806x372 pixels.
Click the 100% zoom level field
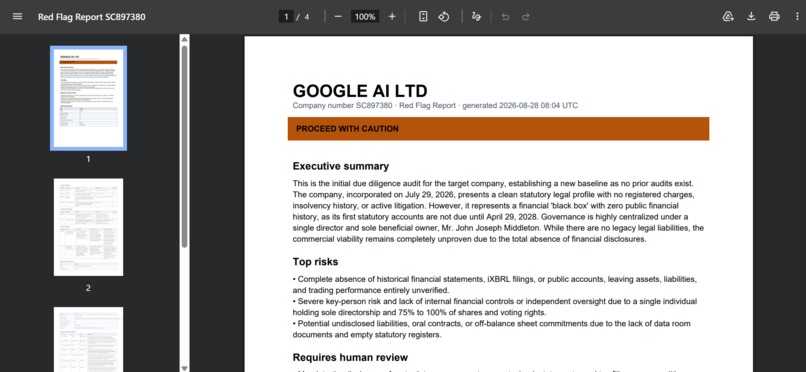point(365,16)
